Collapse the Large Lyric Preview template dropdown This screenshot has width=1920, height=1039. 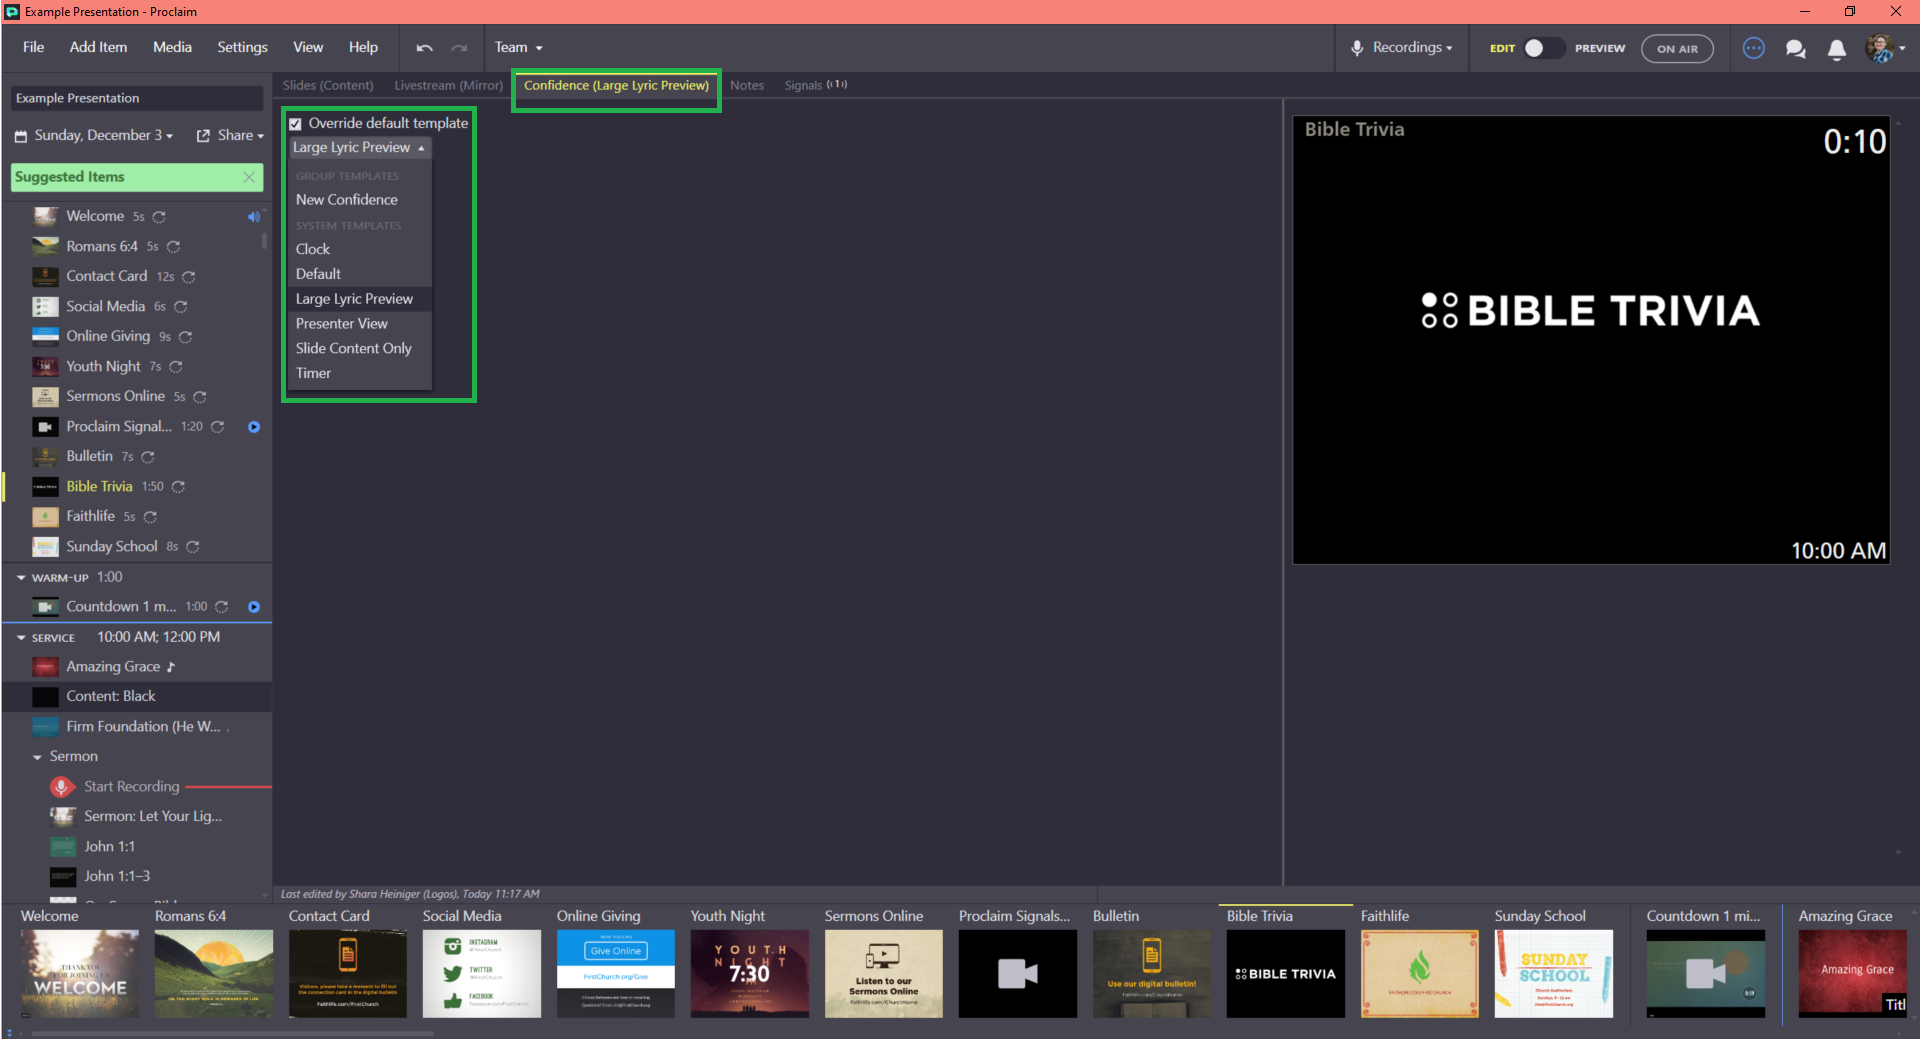[359, 147]
